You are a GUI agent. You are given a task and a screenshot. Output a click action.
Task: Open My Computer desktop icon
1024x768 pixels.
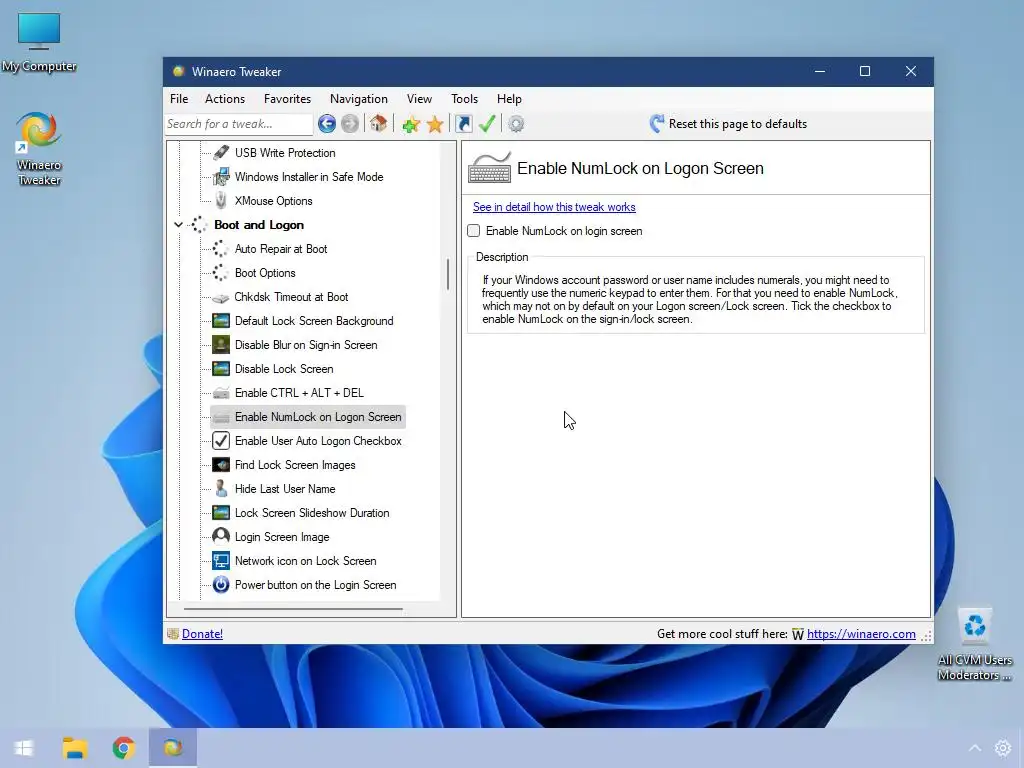coord(39,42)
